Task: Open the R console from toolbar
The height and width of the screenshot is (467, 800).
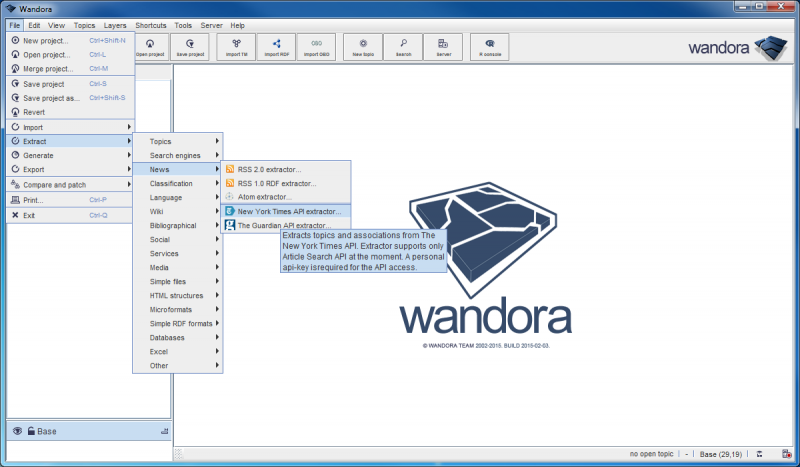Action: (x=490, y=46)
